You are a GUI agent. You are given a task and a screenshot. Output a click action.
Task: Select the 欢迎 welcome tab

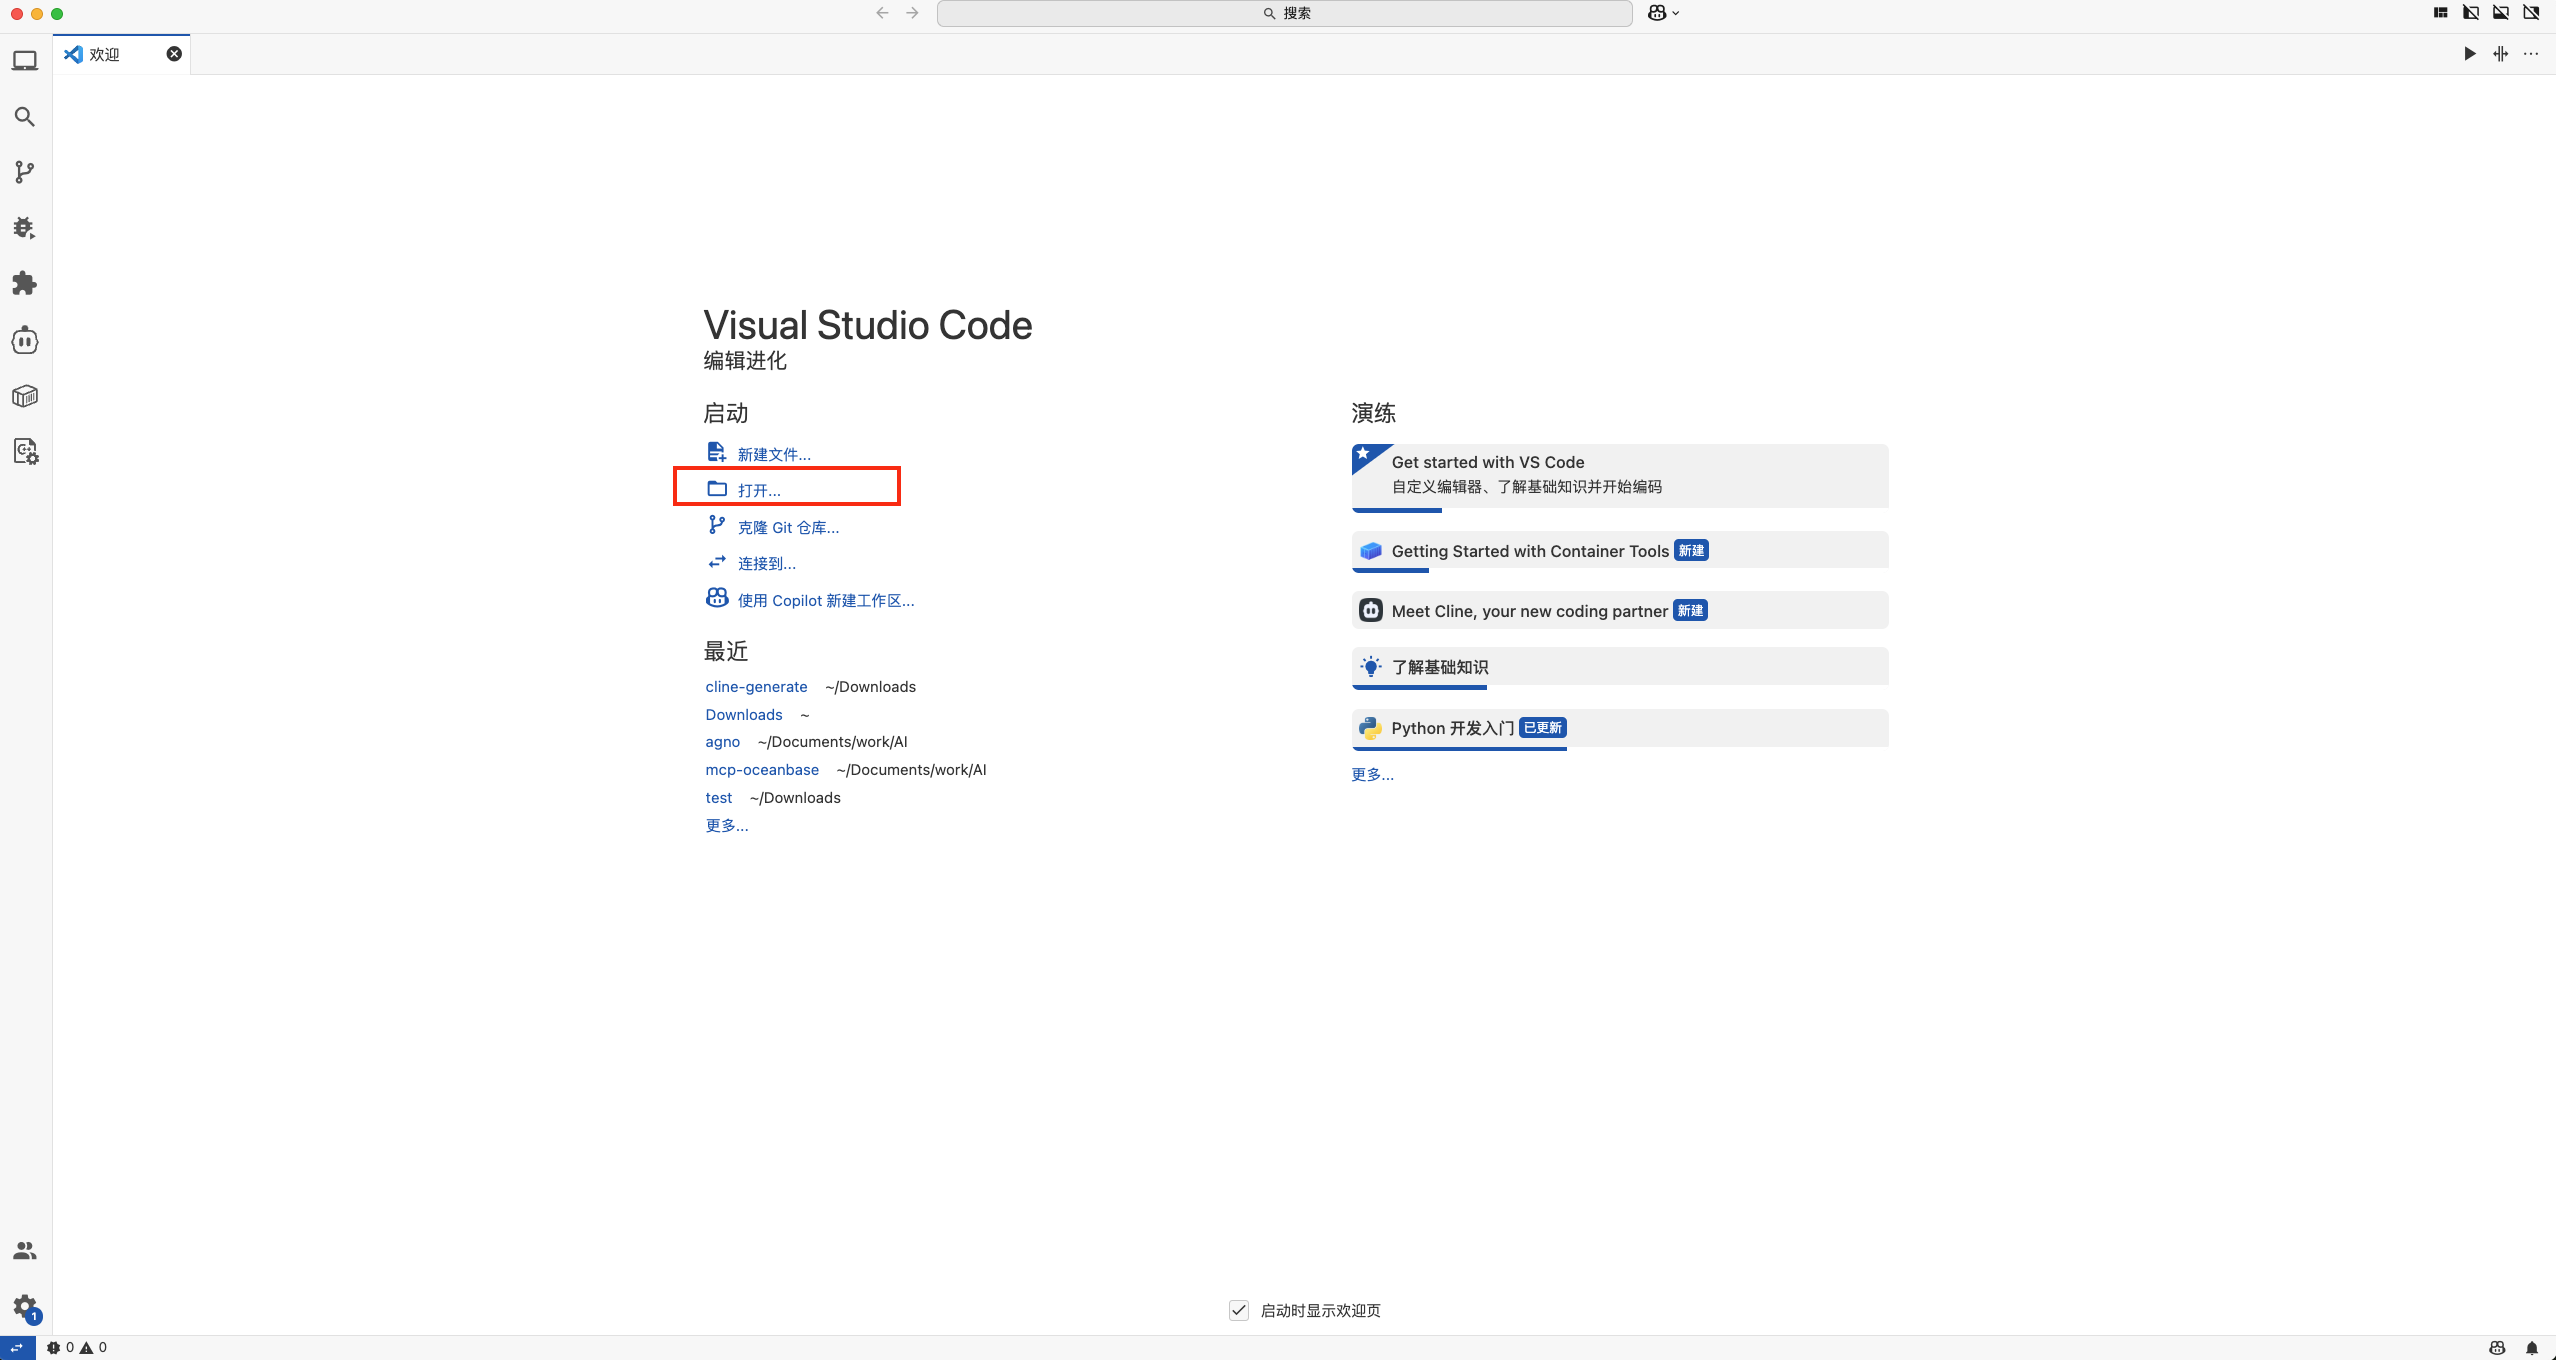click(x=105, y=54)
